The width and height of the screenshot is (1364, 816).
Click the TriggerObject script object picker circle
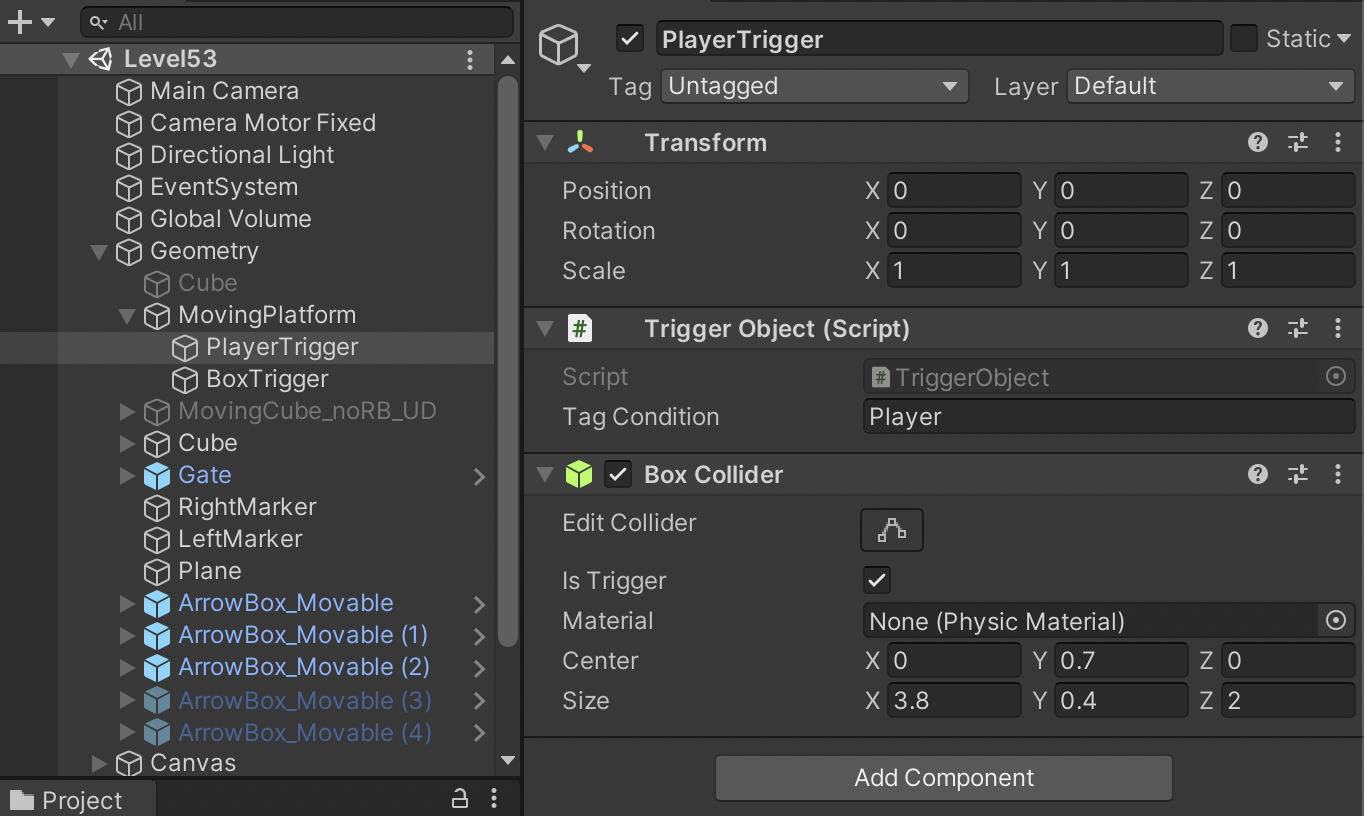coord(1336,377)
